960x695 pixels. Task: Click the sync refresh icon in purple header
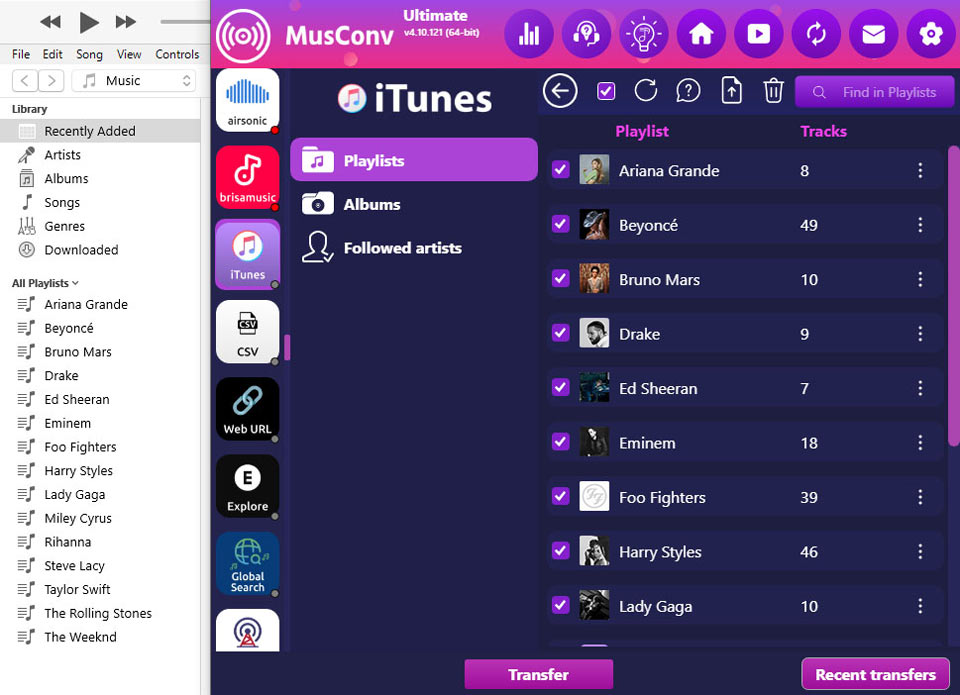point(816,34)
